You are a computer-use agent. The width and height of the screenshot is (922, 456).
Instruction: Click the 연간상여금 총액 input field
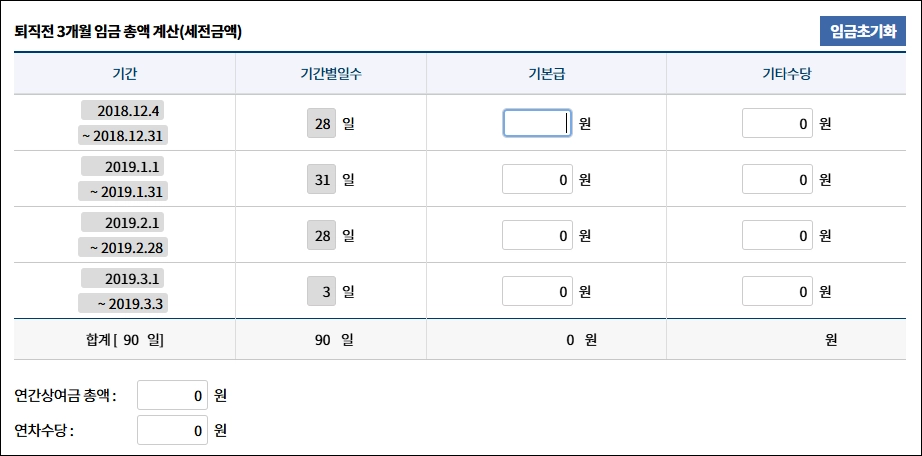click(172, 395)
